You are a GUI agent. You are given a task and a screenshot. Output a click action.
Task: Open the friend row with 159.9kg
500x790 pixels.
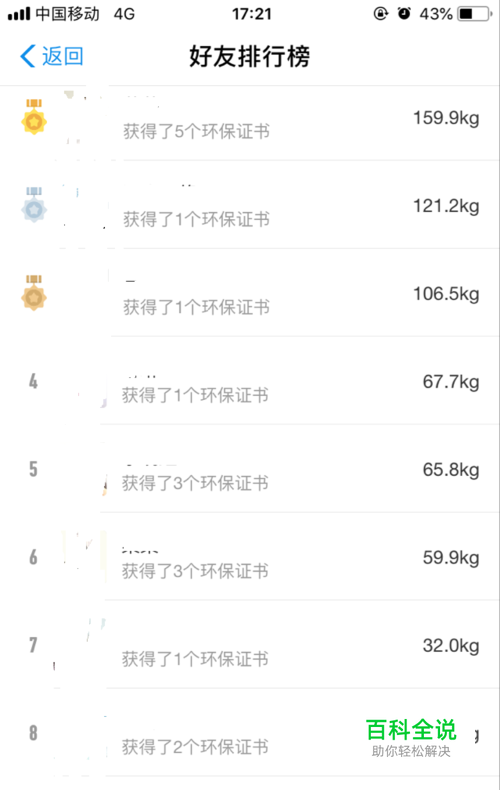250,123
